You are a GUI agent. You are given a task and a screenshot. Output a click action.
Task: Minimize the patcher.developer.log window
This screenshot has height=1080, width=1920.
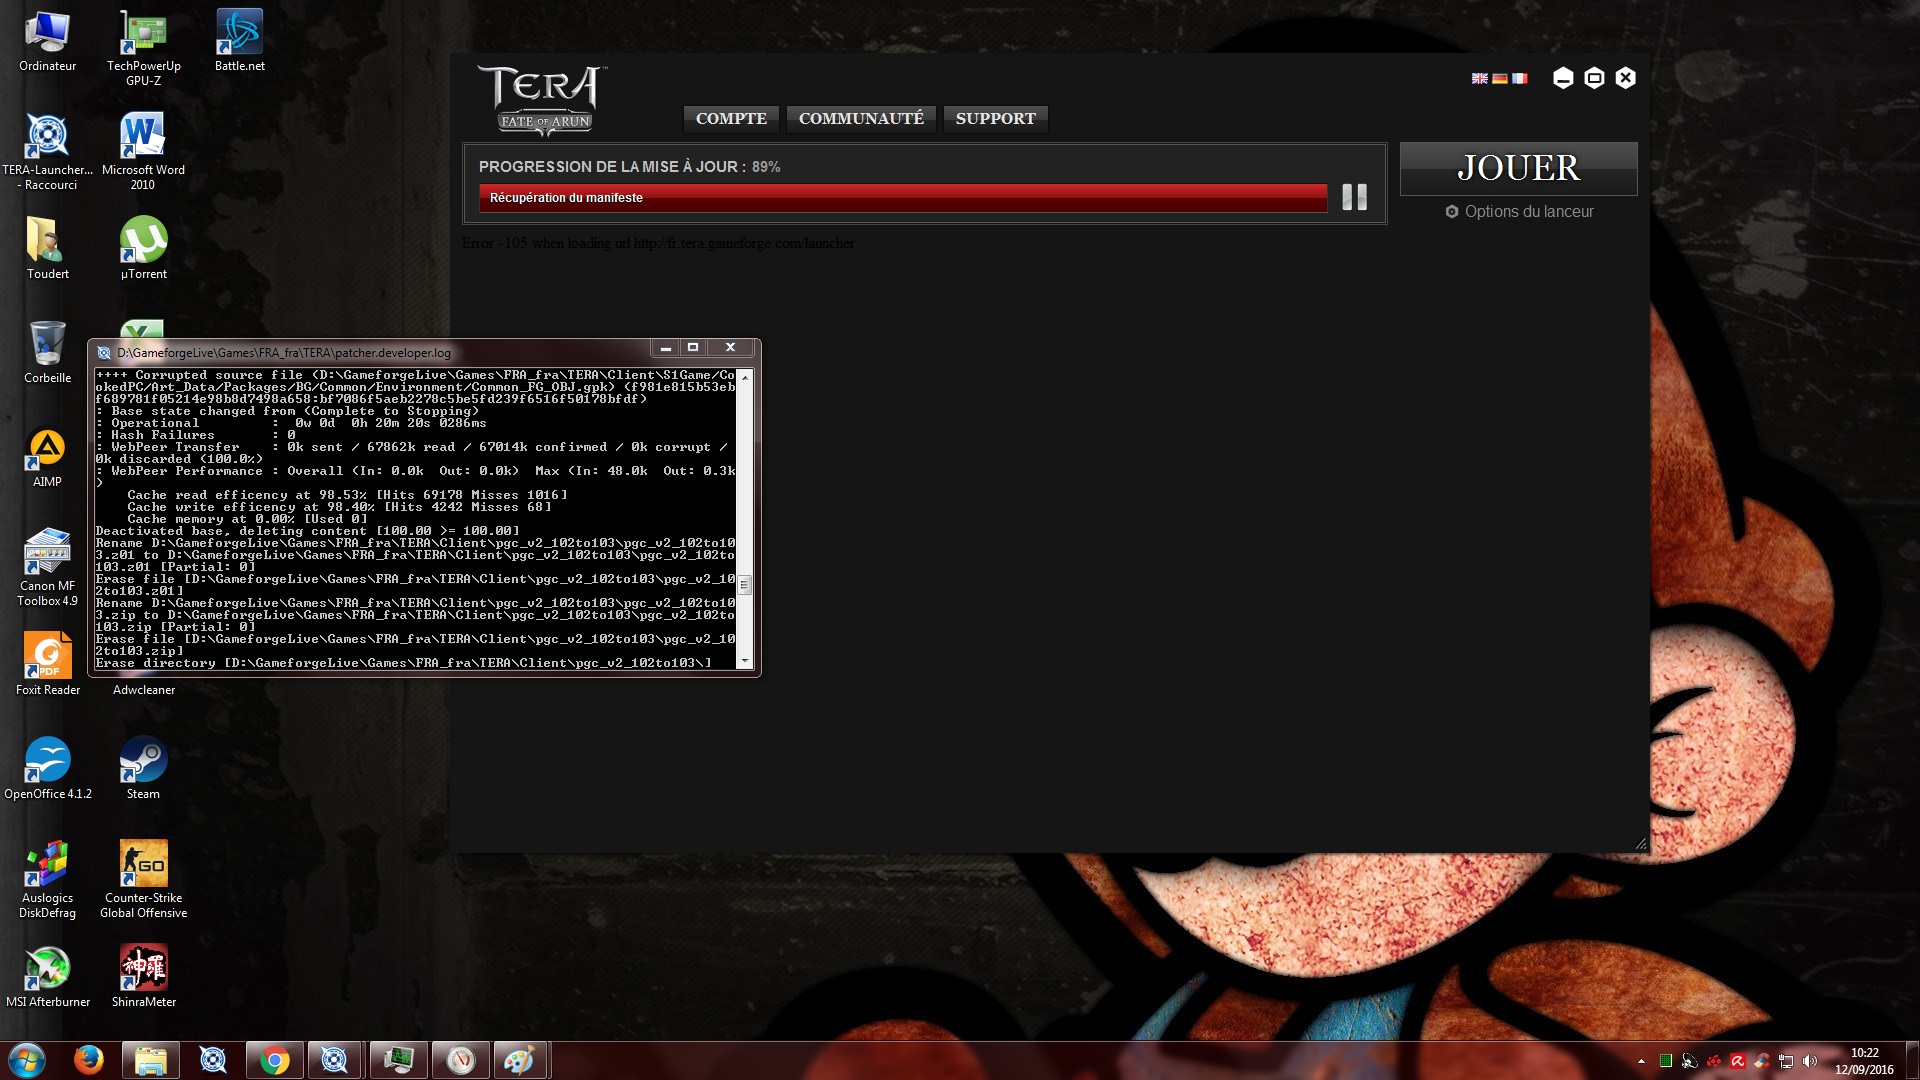[x=665, y=347]
